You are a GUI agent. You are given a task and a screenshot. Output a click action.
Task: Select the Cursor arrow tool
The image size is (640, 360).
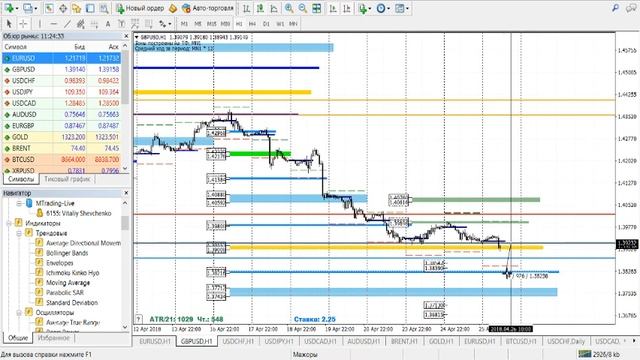(9, 24)
